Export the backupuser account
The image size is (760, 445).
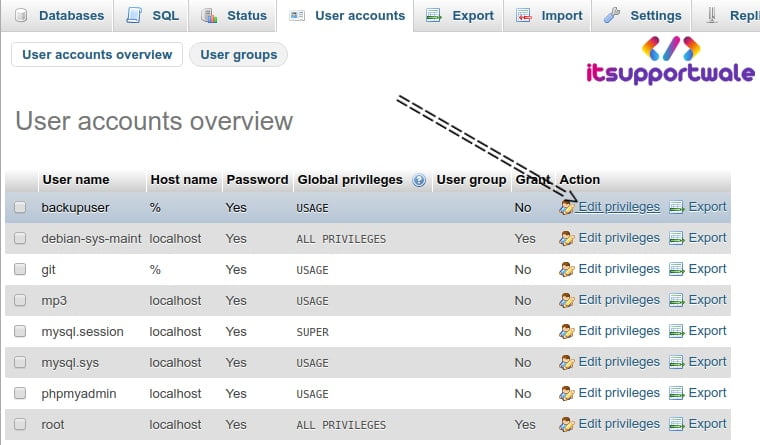click(x=707, y=207)
